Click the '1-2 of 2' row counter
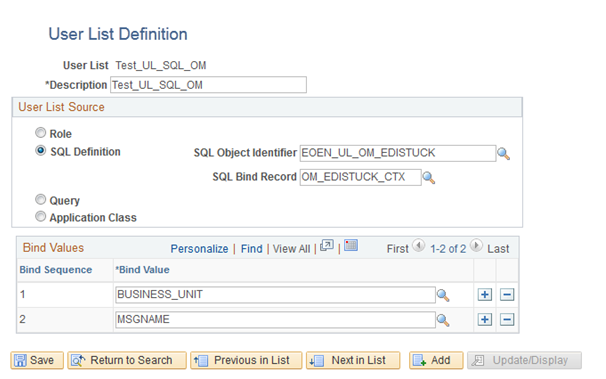Image resolution: width=606 pixels, height=379 pixels. (448, 249)
